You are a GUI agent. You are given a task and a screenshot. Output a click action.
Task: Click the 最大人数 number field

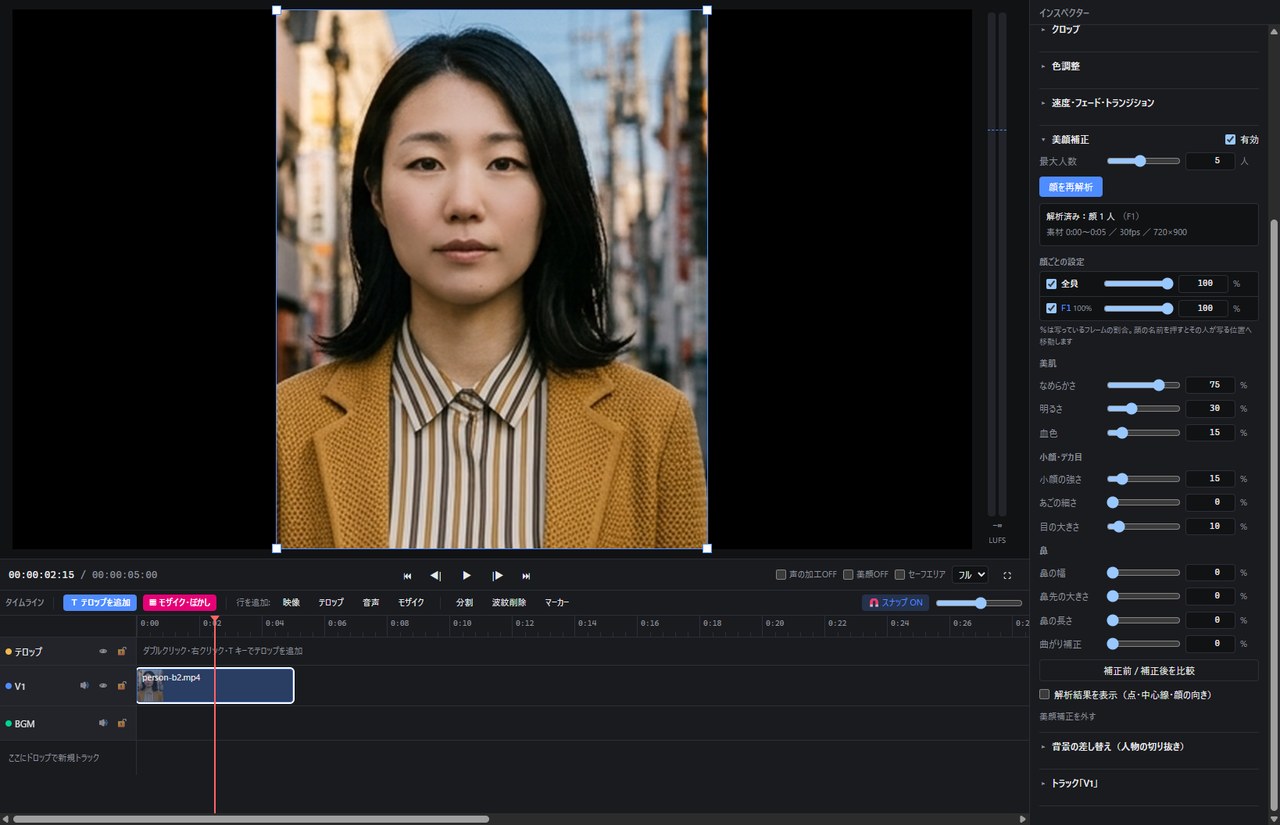1210,161
